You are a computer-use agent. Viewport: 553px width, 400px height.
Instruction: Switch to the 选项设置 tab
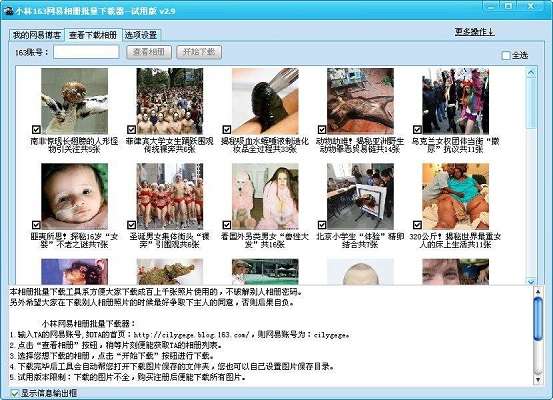(141, 35)
